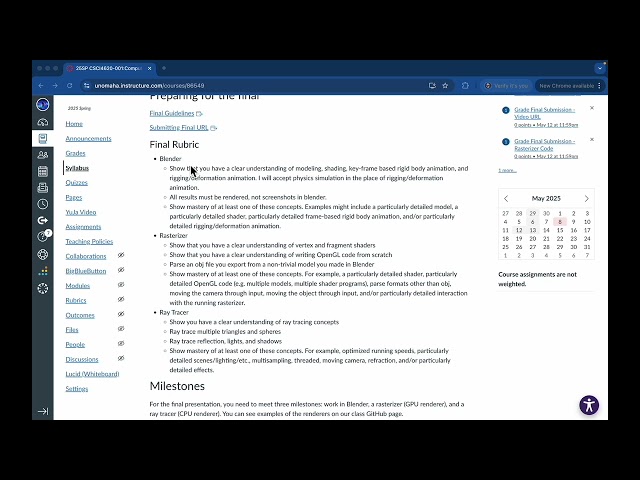This screenshot has height=480, width=640.
Task: Open the Account avatar in global navigation
Action: (x=42, y=104)
